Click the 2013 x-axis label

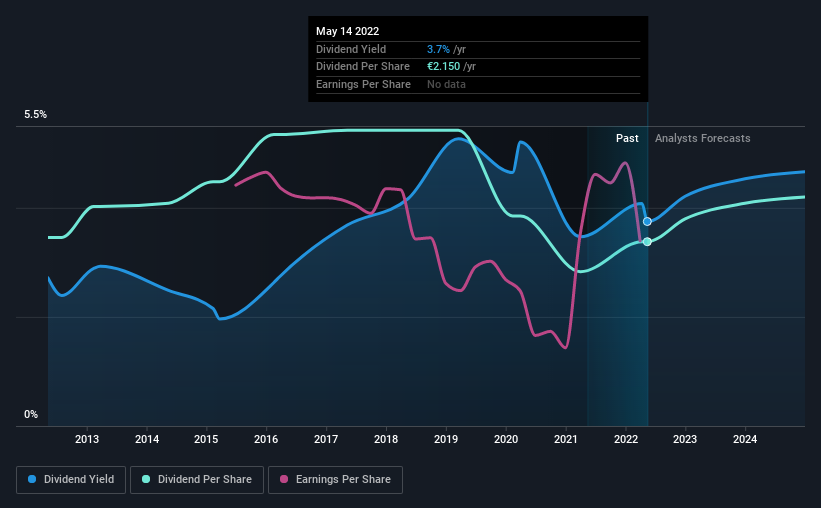(87, 439)
